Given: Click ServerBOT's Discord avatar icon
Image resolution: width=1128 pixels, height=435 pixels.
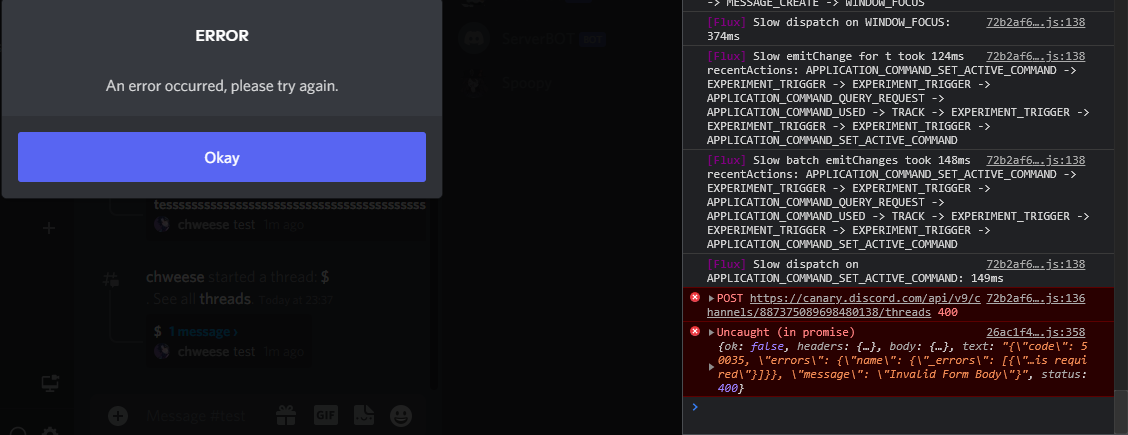Looking at the screenshot, I should click(474, 39).
